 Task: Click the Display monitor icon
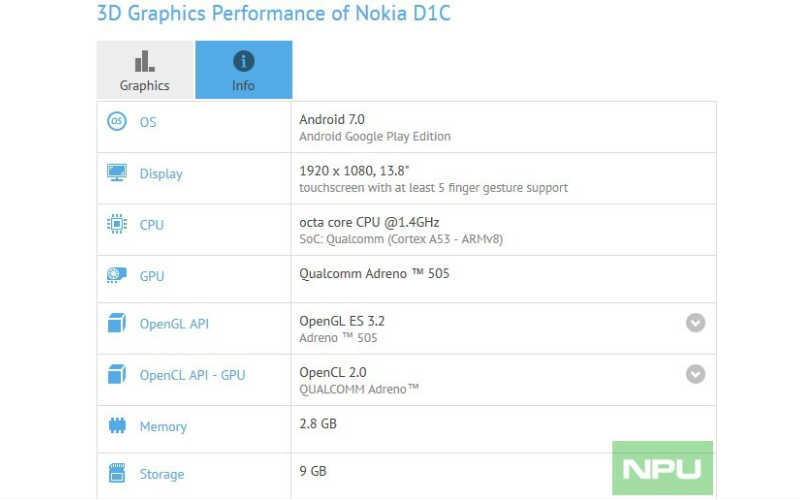click(117, 172)
